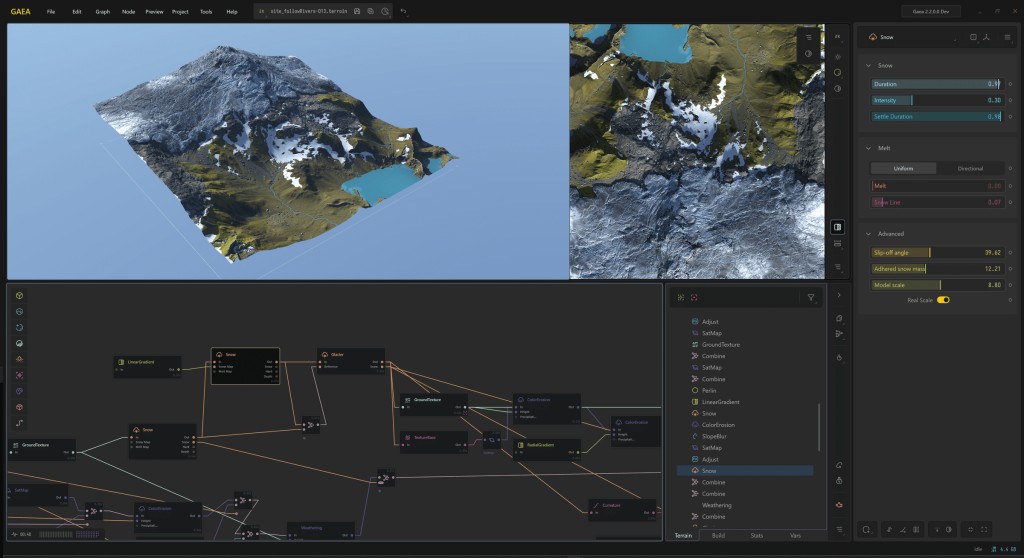Adjust the Adhered snow mass slider
Image resolution: width=1024 pixels, height=558 pixels.
(x=936, y=269)
